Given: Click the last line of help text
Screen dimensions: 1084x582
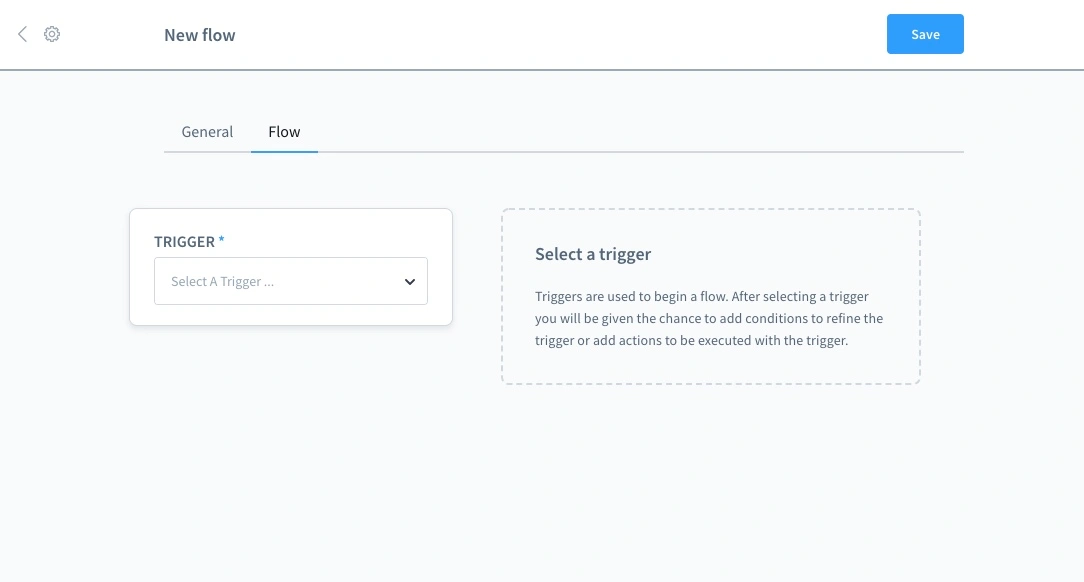Looking at the screenshot, I should 691,340.
